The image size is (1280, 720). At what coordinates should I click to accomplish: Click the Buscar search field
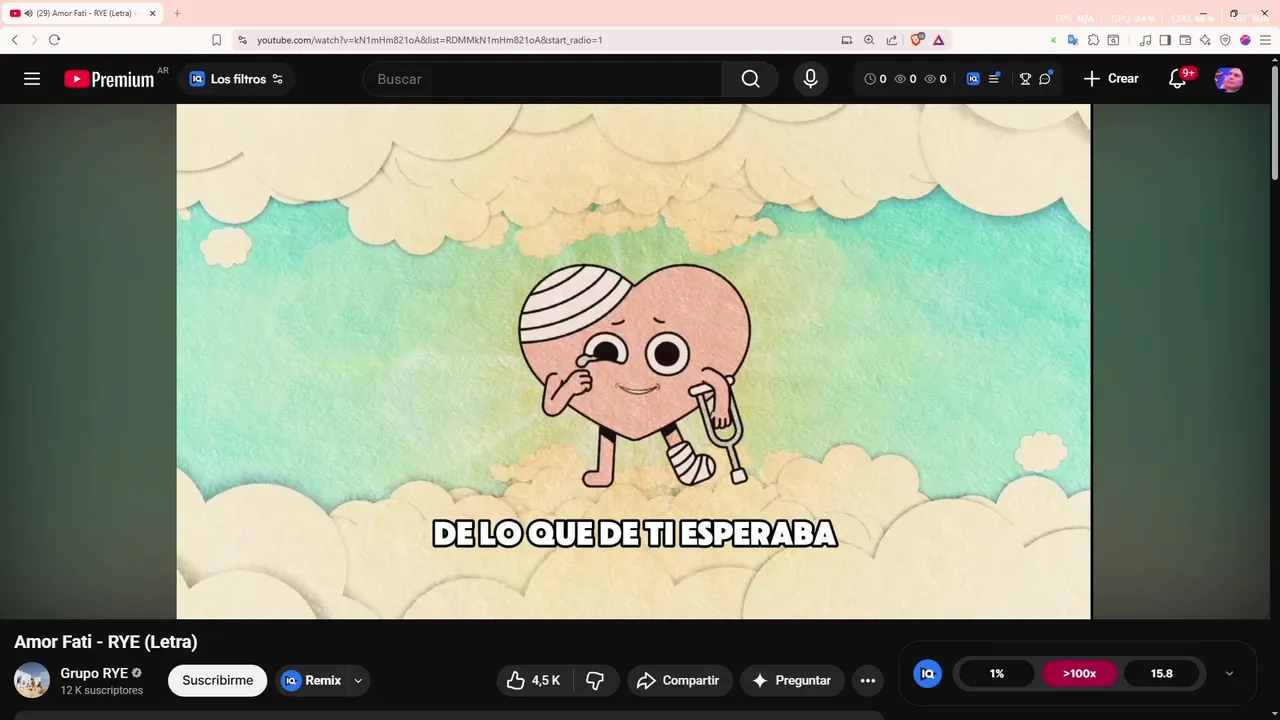[x=545, y=79]
